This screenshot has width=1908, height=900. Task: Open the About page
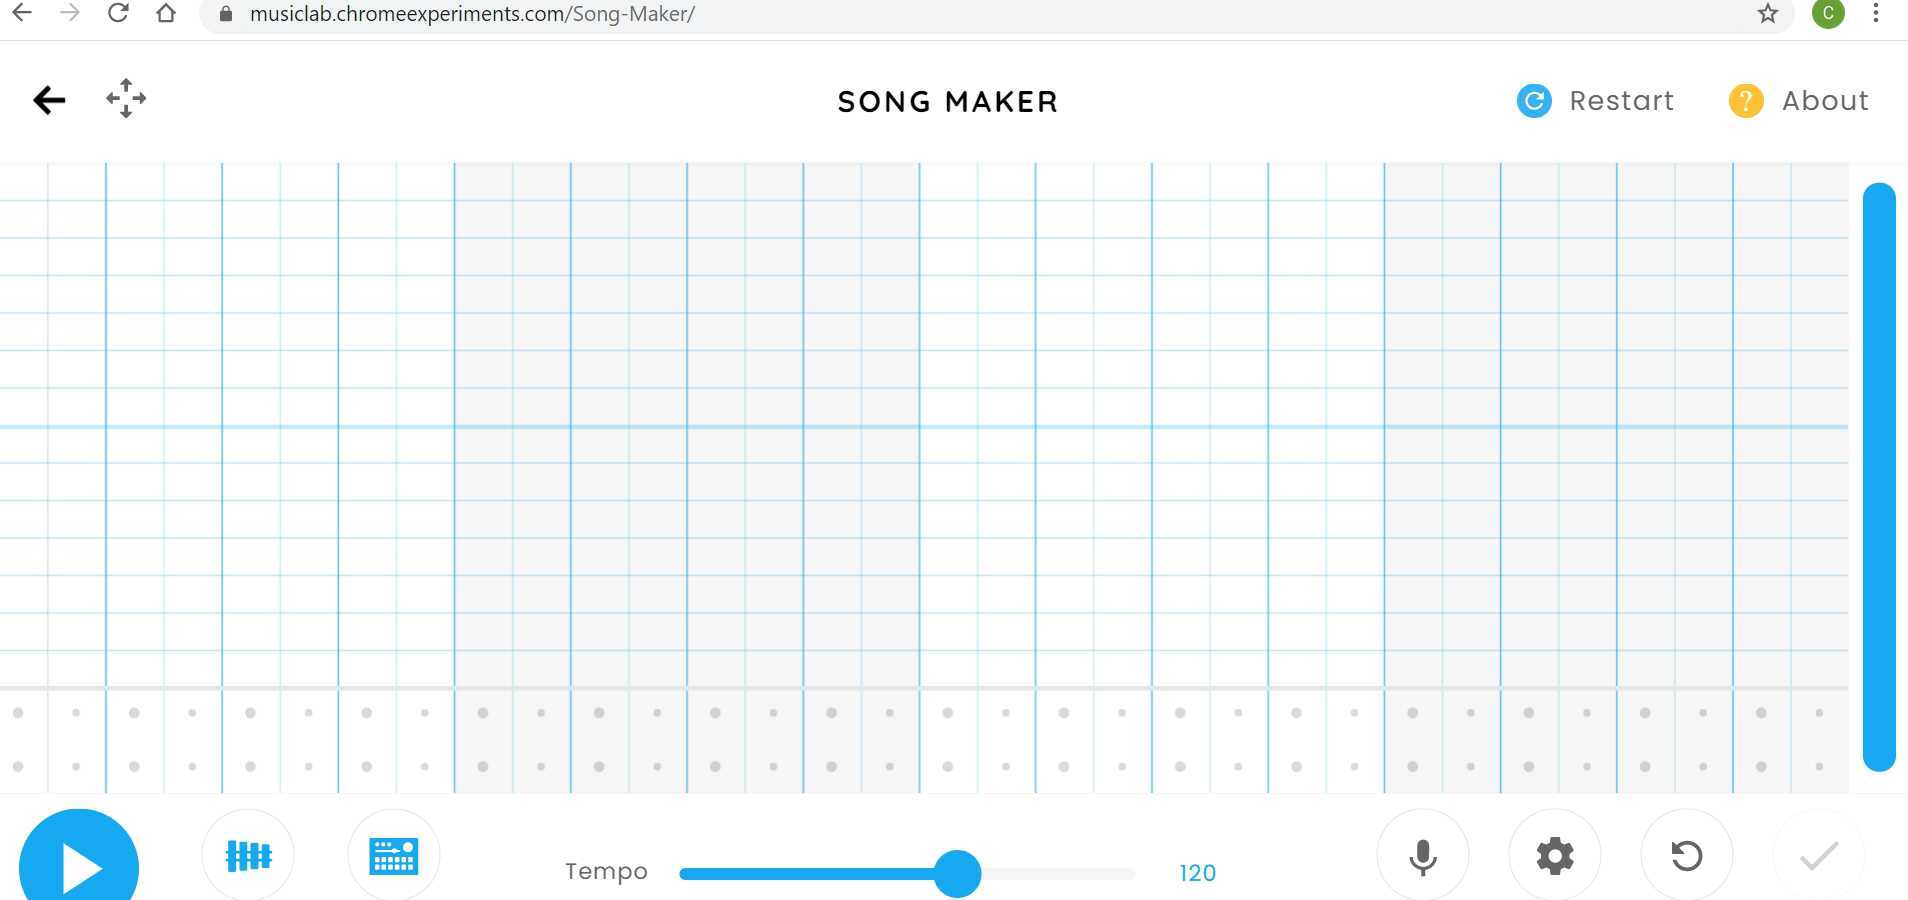1824,100
